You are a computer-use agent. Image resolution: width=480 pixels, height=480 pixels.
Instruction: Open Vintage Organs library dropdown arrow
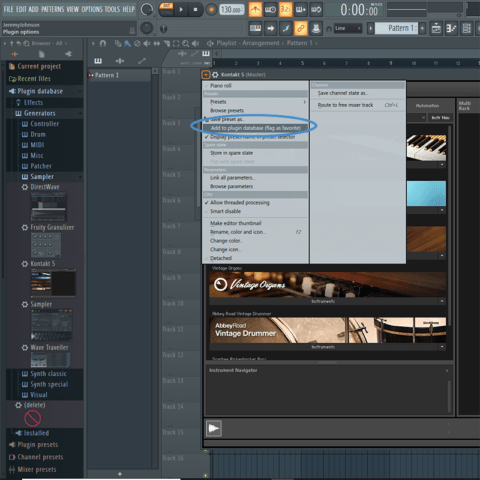(442, 301)
